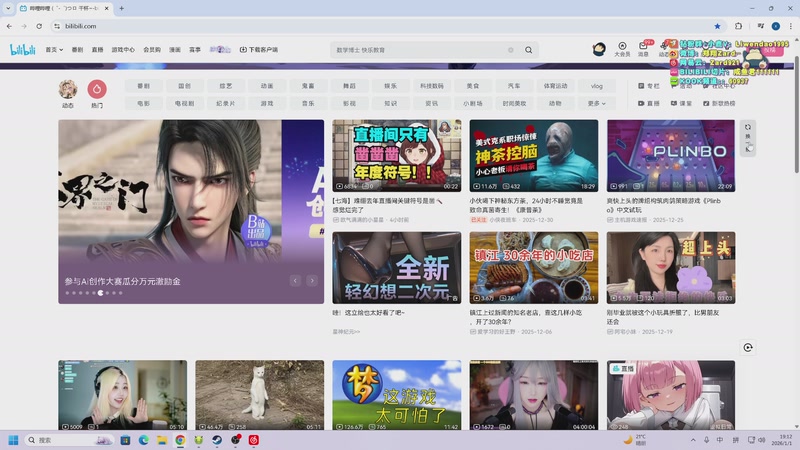Open the 直播间只有 年度符号 video thumbnail
Image resolution: width=800 pixels, height=450 pixels.
pos(396,156)
